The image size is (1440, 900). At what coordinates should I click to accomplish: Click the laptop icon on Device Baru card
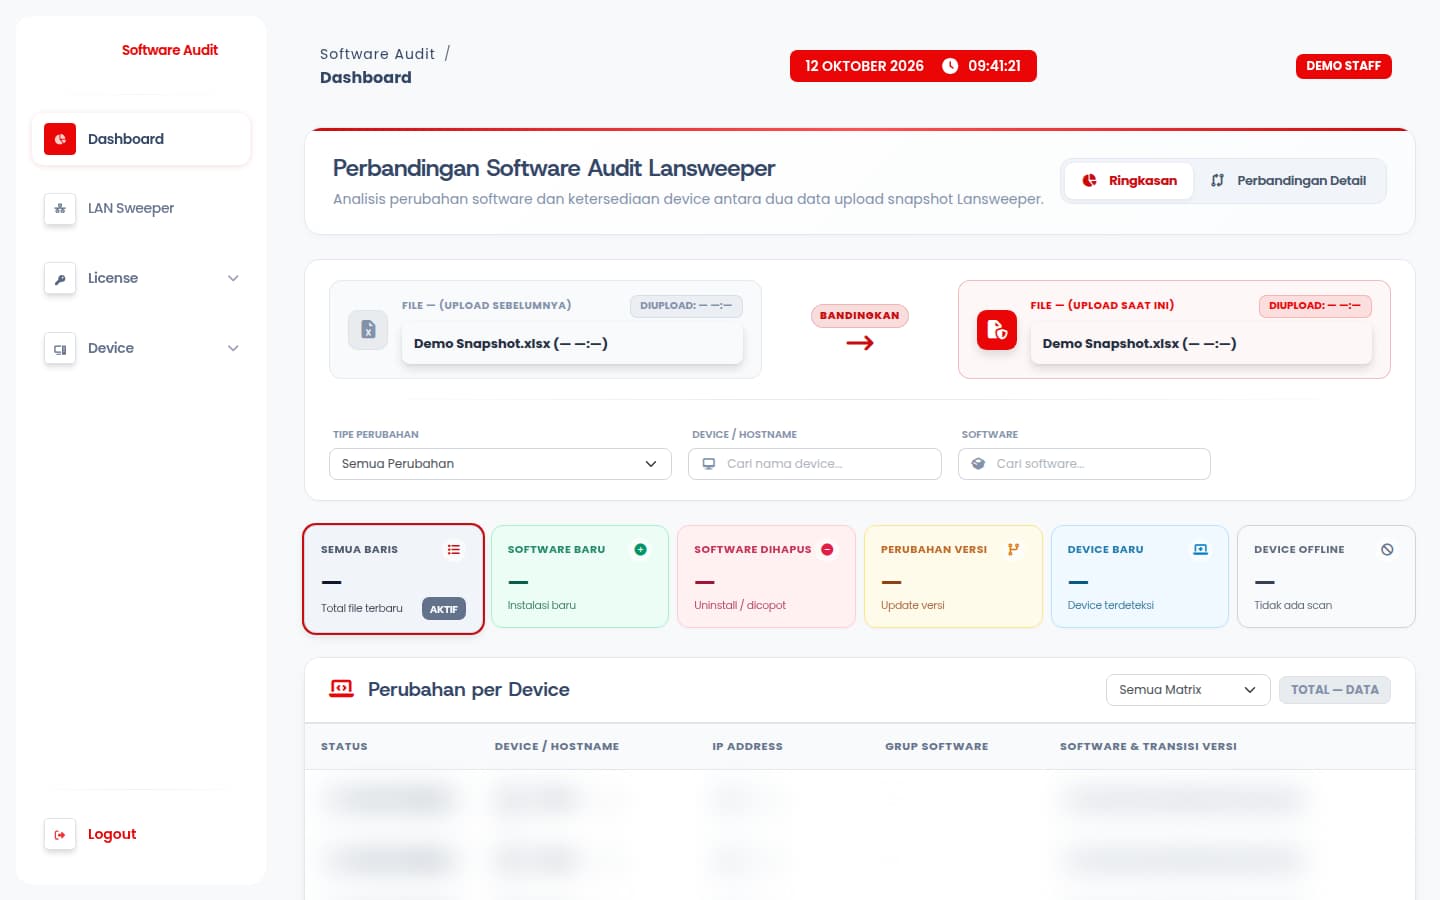coord(1201,549)
